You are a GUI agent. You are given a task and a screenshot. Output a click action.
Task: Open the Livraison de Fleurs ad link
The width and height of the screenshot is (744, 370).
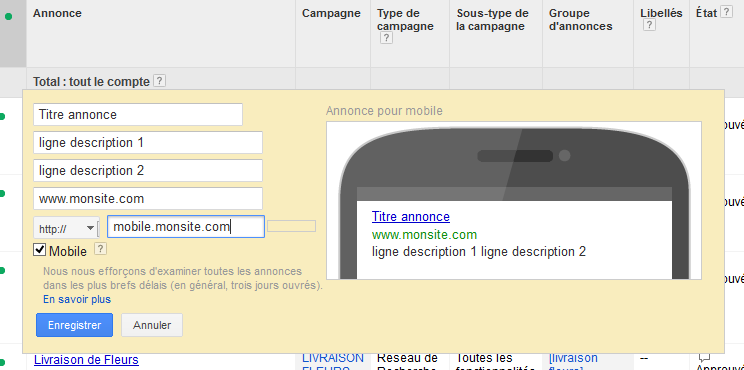[86, 360]
